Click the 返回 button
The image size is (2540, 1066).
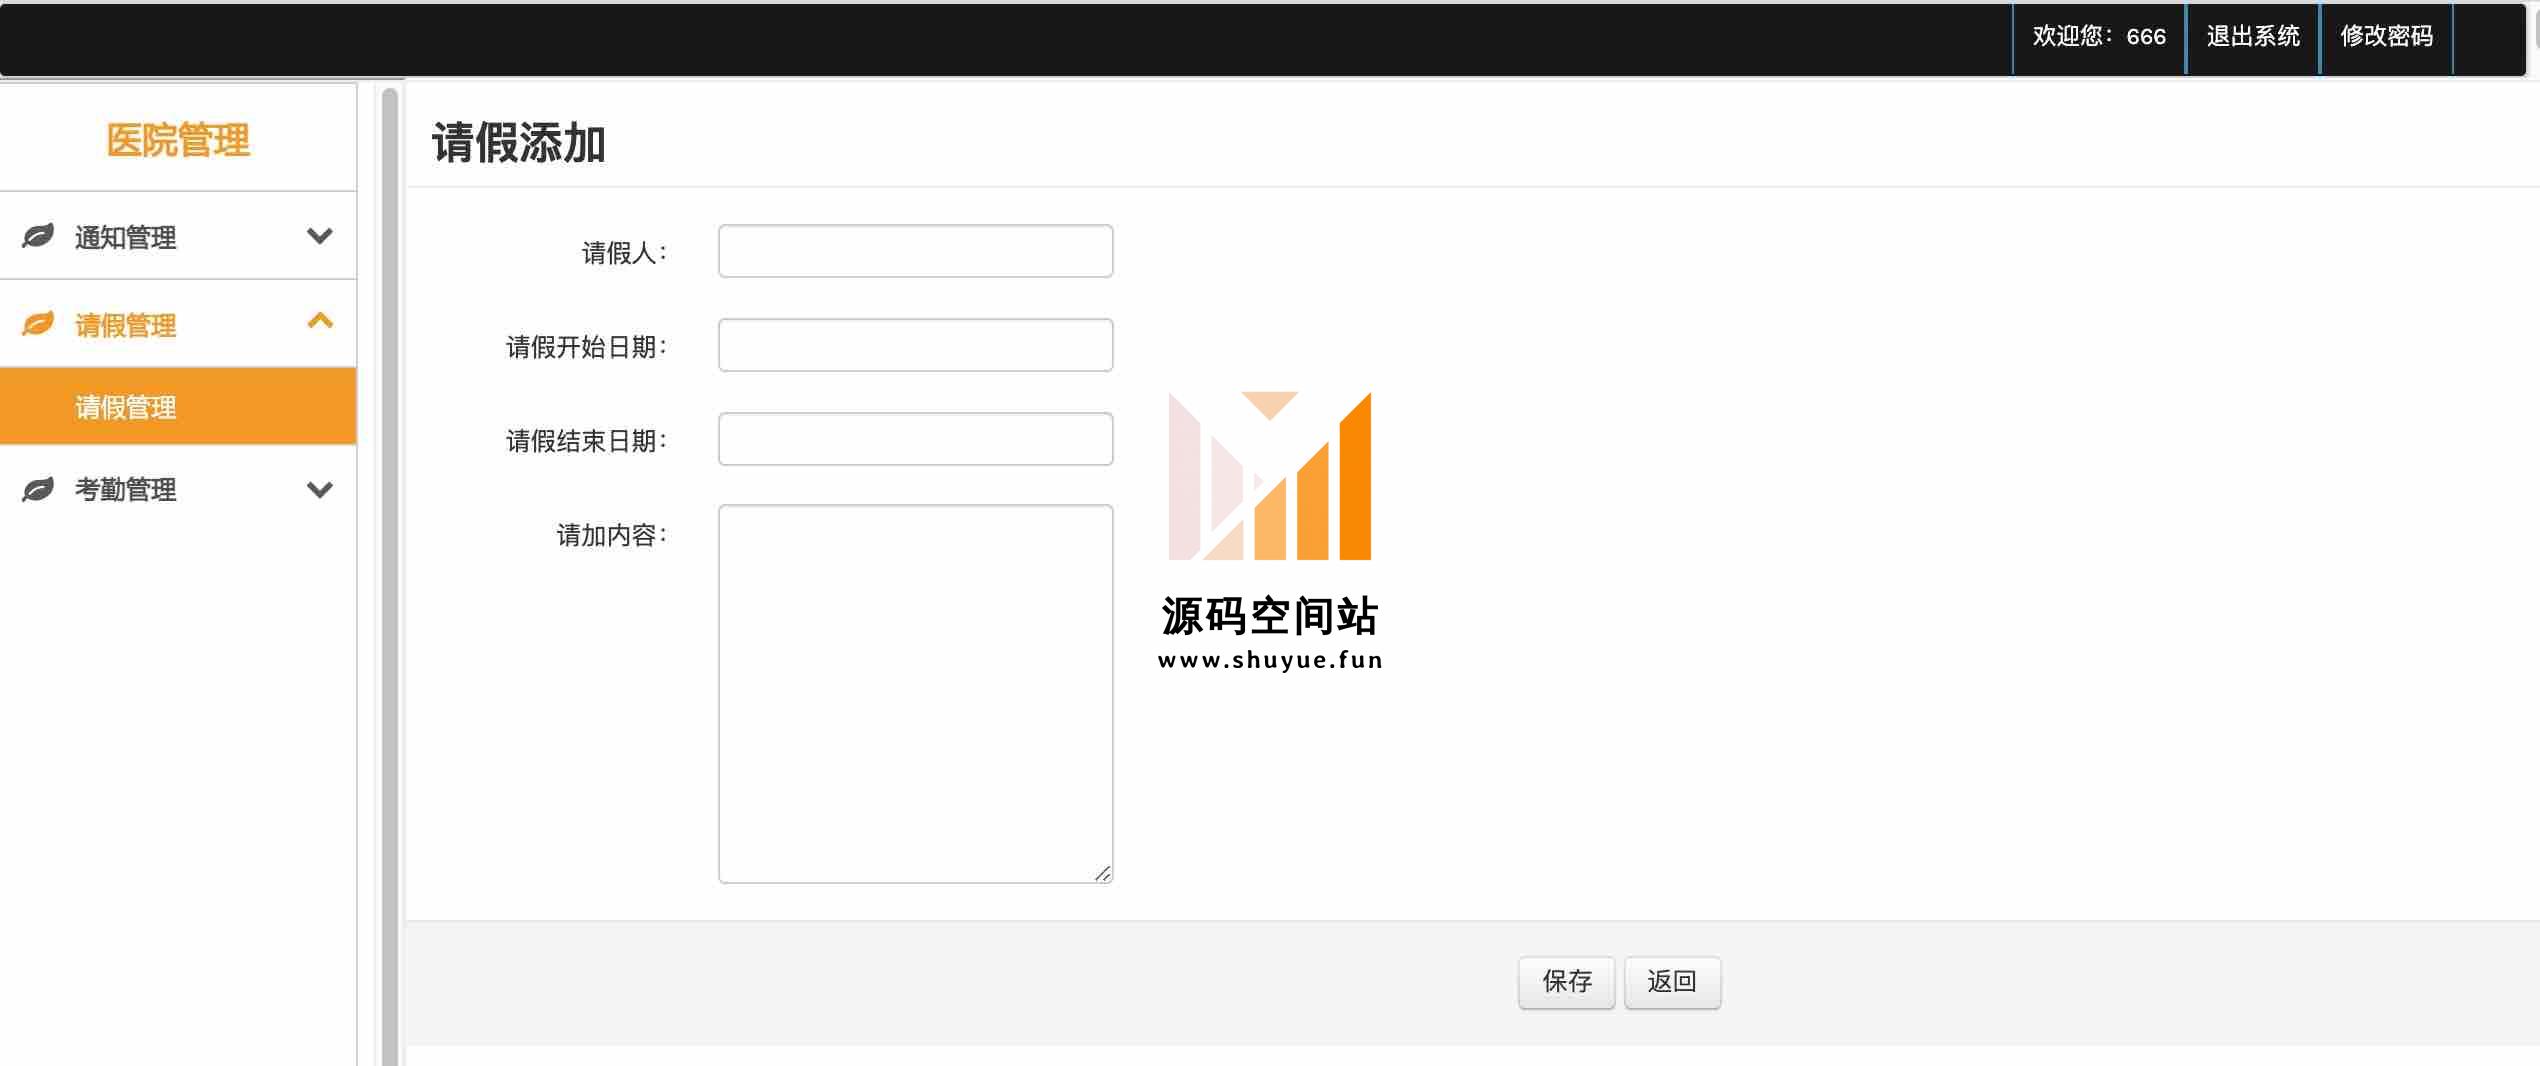(1672, 982)
